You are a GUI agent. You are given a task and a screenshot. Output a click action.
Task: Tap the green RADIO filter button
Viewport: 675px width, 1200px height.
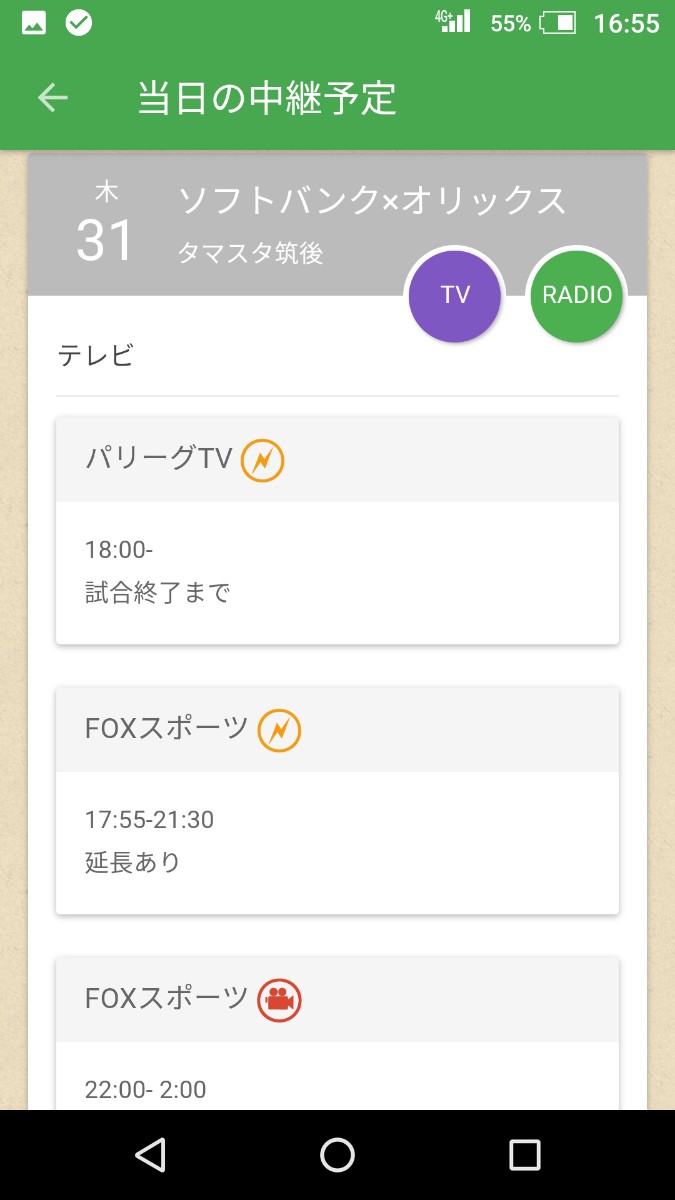577,295
